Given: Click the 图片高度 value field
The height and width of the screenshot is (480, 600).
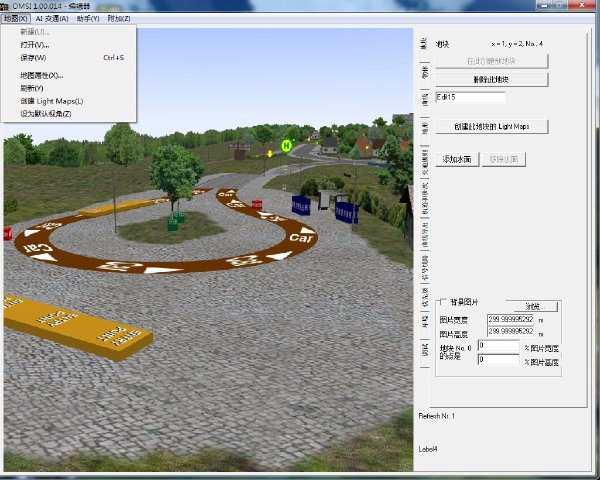Looking at the screenshot, I should point(510,331).
